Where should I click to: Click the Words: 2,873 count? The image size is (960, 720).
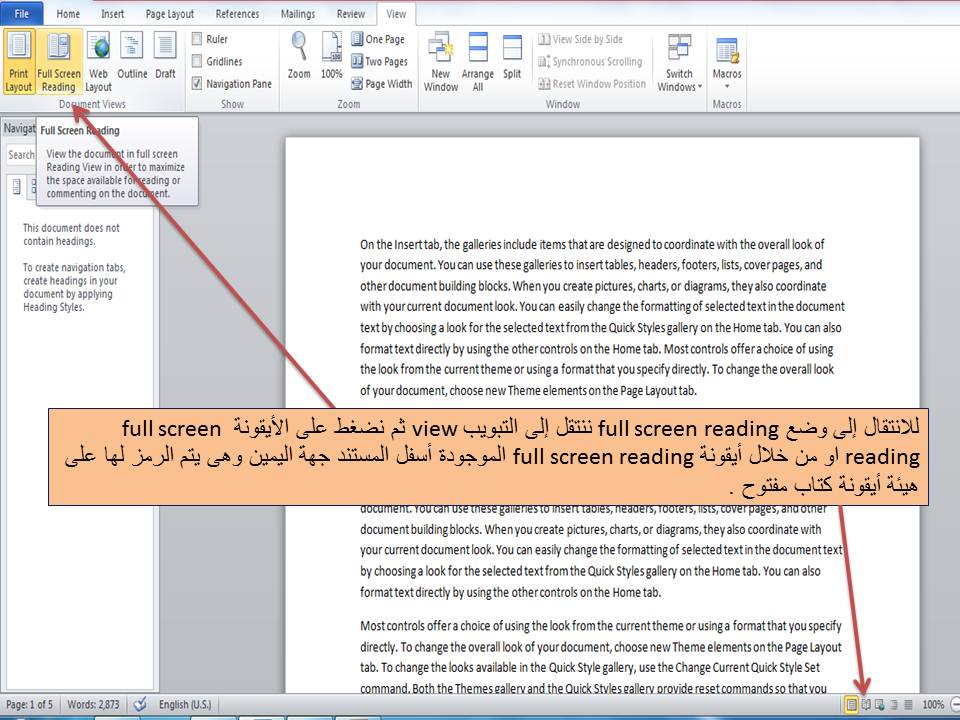click(93, 705)
